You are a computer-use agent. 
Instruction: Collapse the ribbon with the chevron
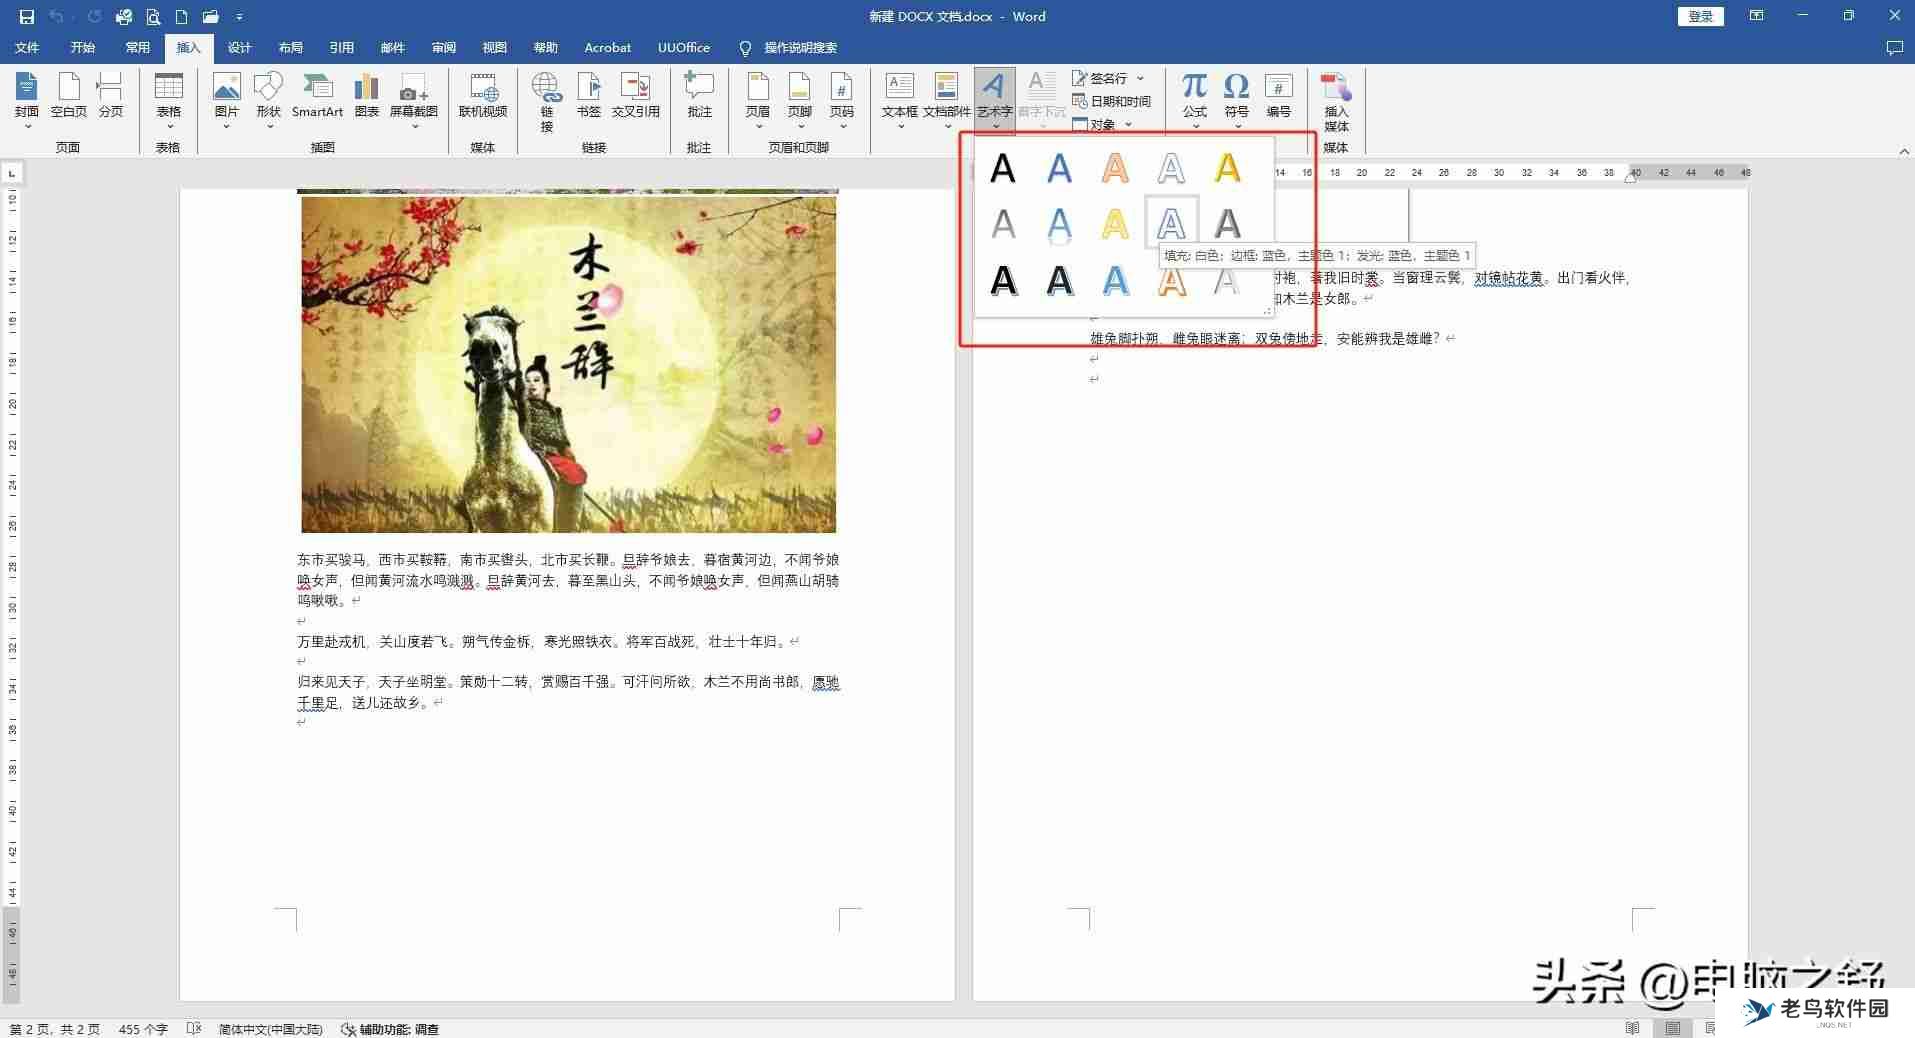point(1902,151)
